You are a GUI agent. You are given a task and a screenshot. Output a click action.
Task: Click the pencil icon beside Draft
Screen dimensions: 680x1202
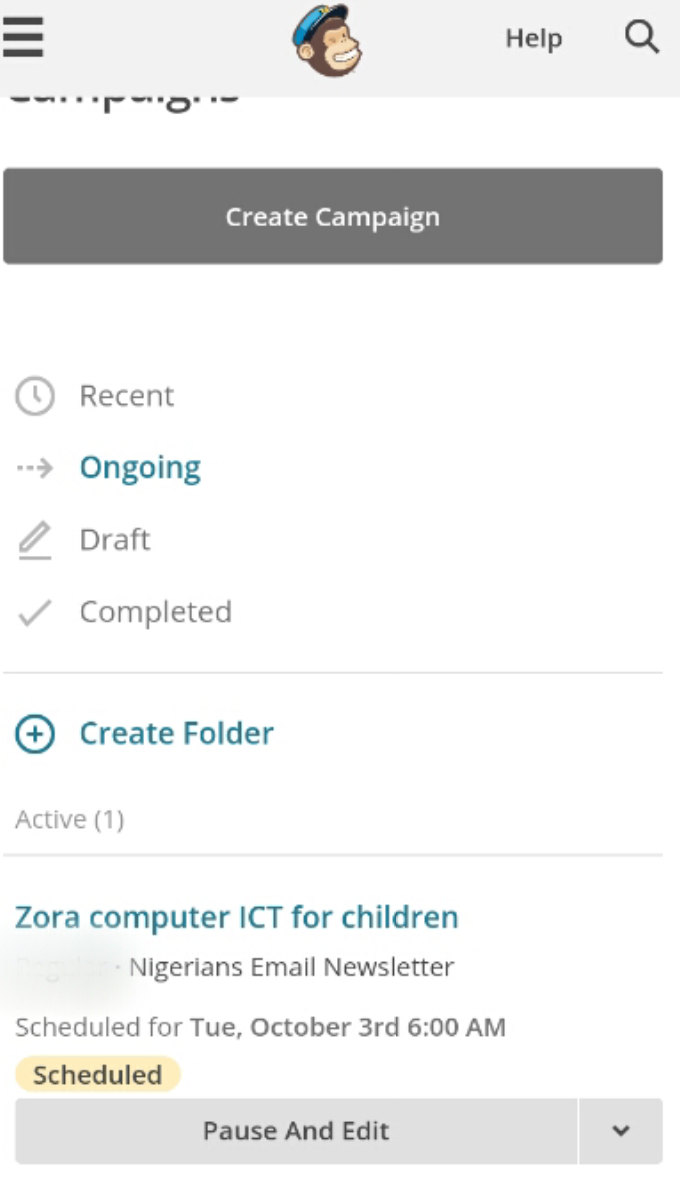pyautogui.click(x=35, y=540)
